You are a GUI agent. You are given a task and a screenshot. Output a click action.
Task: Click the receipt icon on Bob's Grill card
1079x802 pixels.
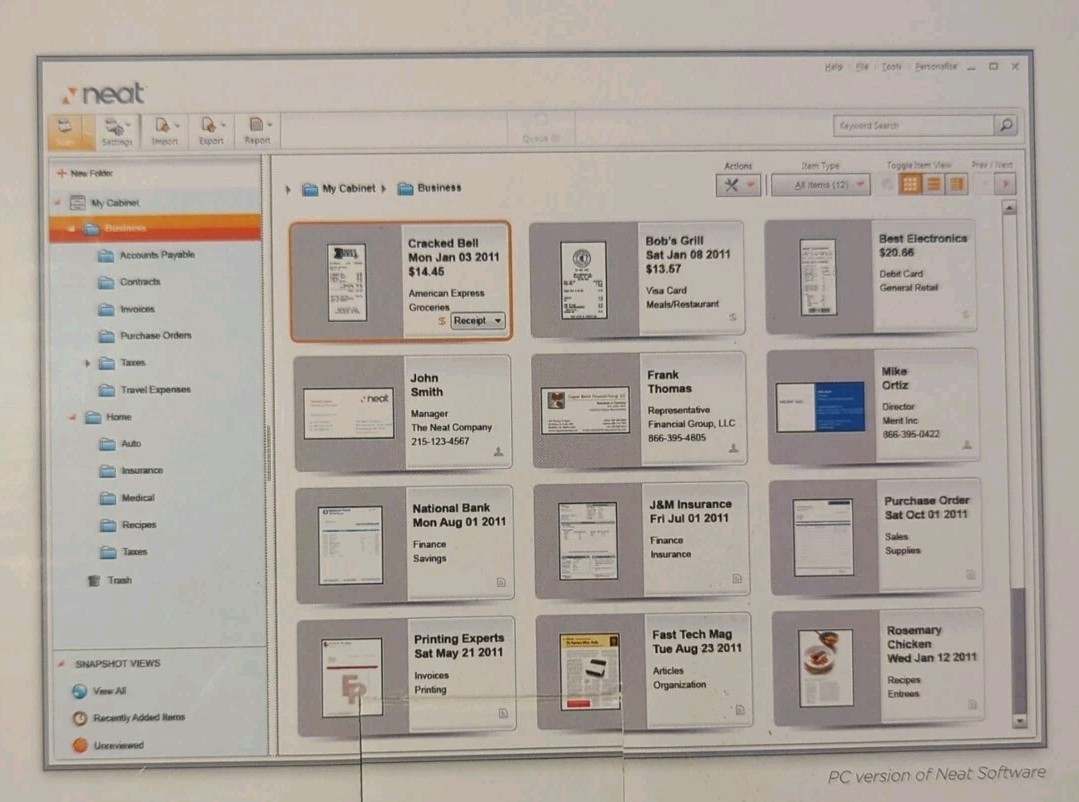tap(732, 317)
